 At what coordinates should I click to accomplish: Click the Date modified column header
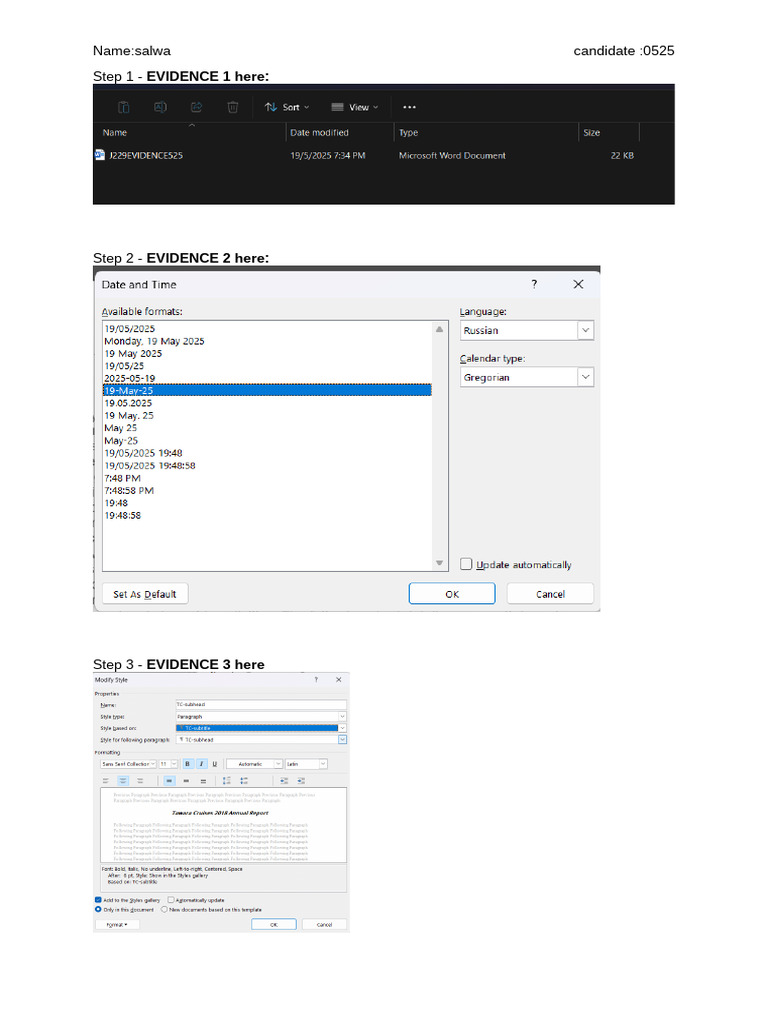(x=319, y=133)
